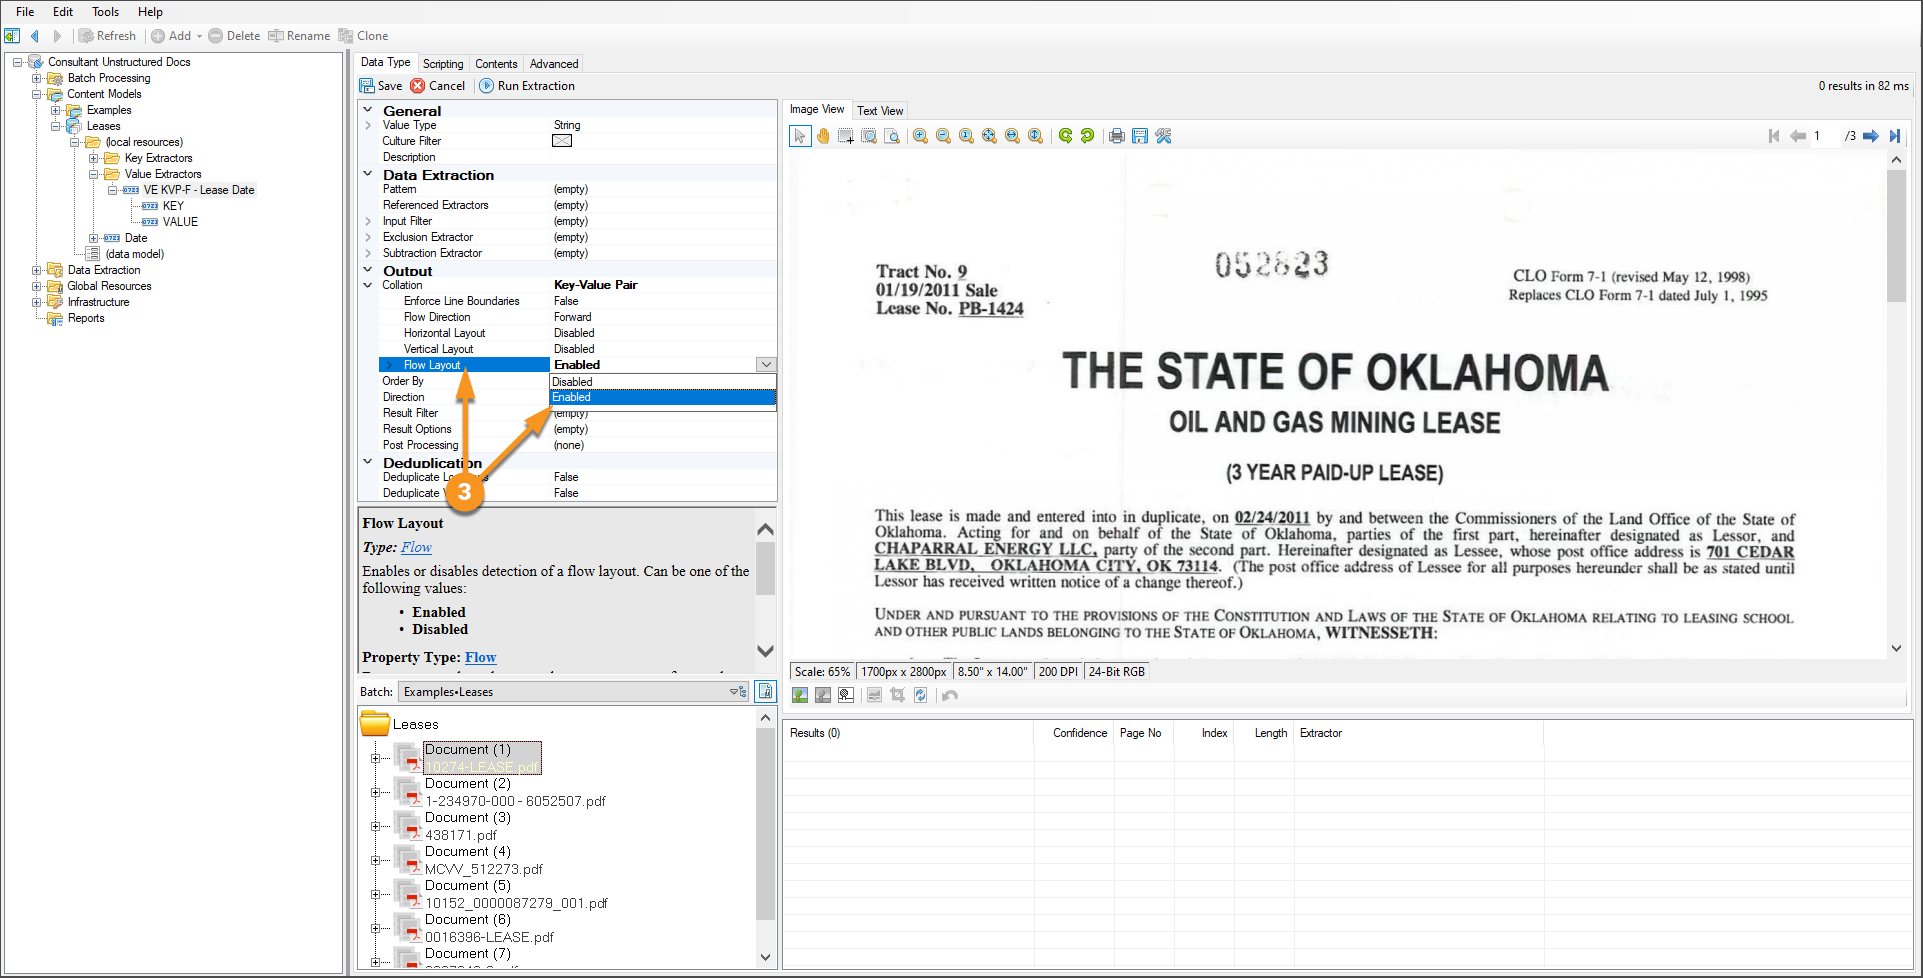Open the batch browse icon beside Batch field
The image size is (1923, 978).
click(765, 691)
